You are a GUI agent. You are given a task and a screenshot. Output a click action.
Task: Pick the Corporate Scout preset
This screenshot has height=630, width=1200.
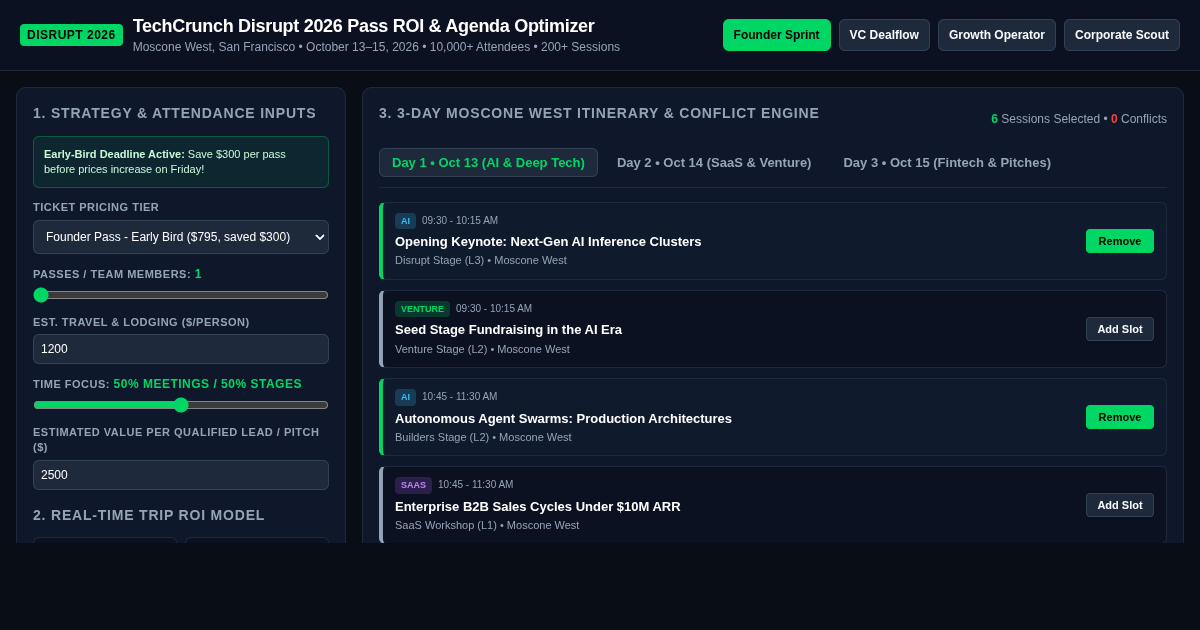click(x=1122, y=35)
